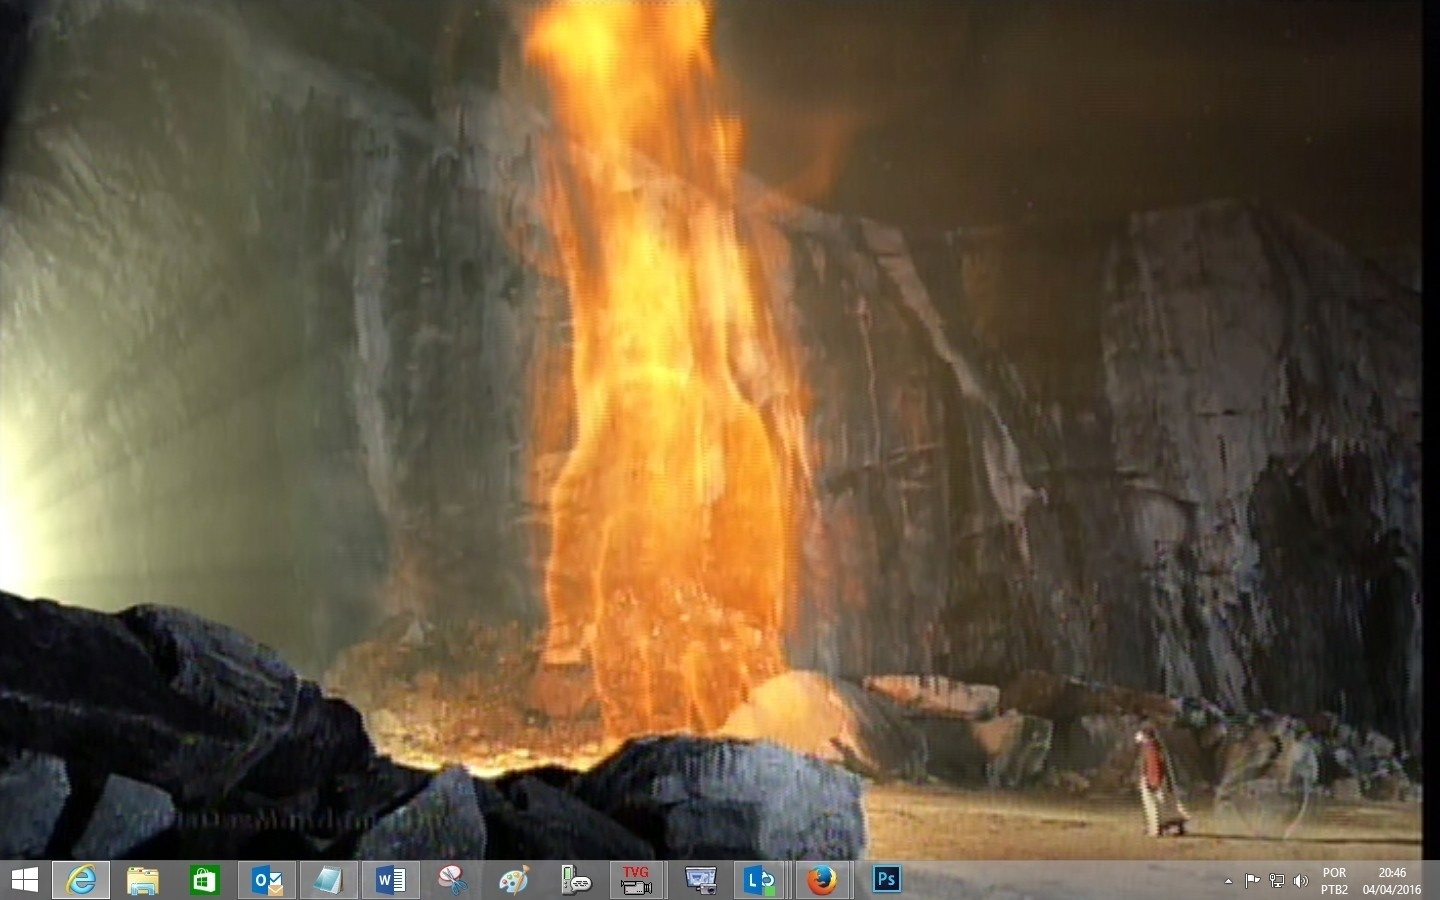Expand the hidden tray icons arrow
The image size is (1440, 900).
[x=1228, y=881]
